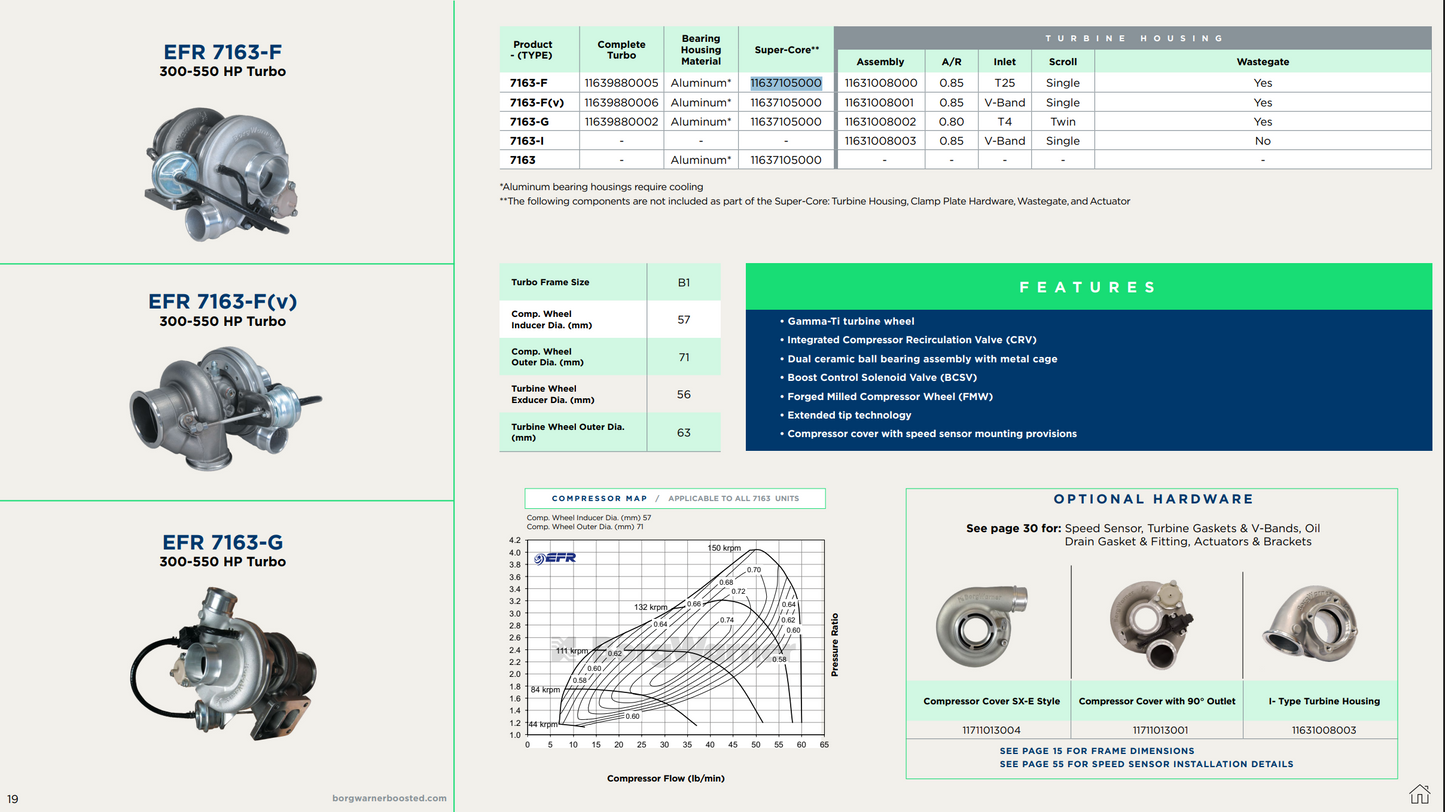Select the T4 inlet cell
This screenshot has width=1445, height=812.
[x=1004, y=121]
